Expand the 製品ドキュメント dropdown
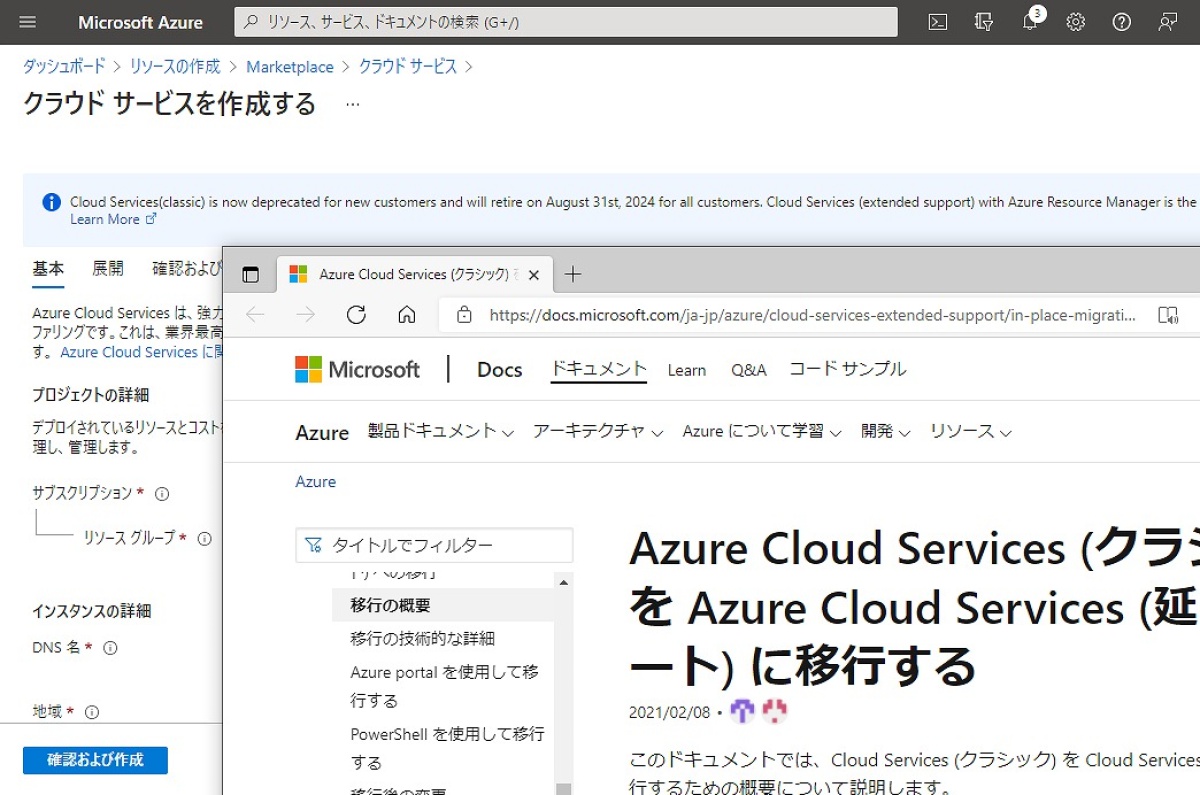The height and width of the screenshot is (795, 1200). [441, 432]
